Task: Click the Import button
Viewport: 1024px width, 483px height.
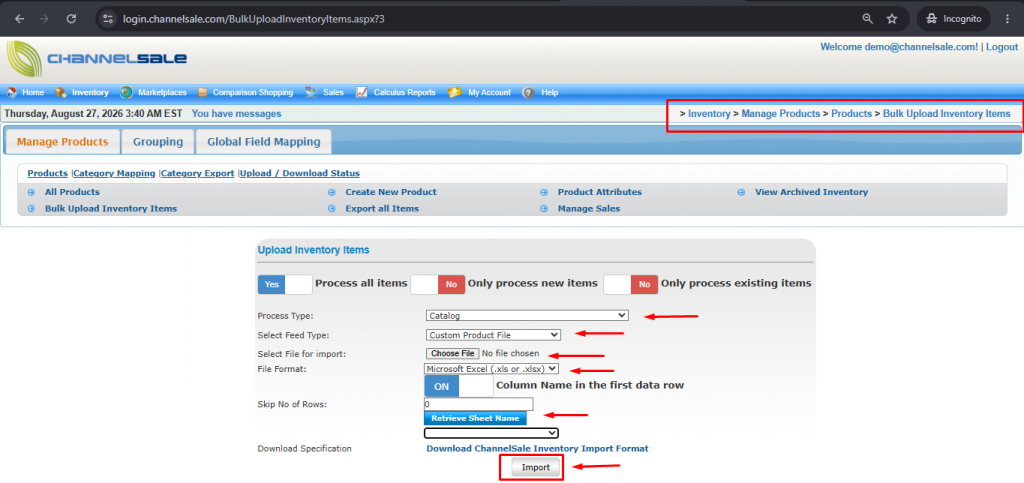Action: (536, 467)
